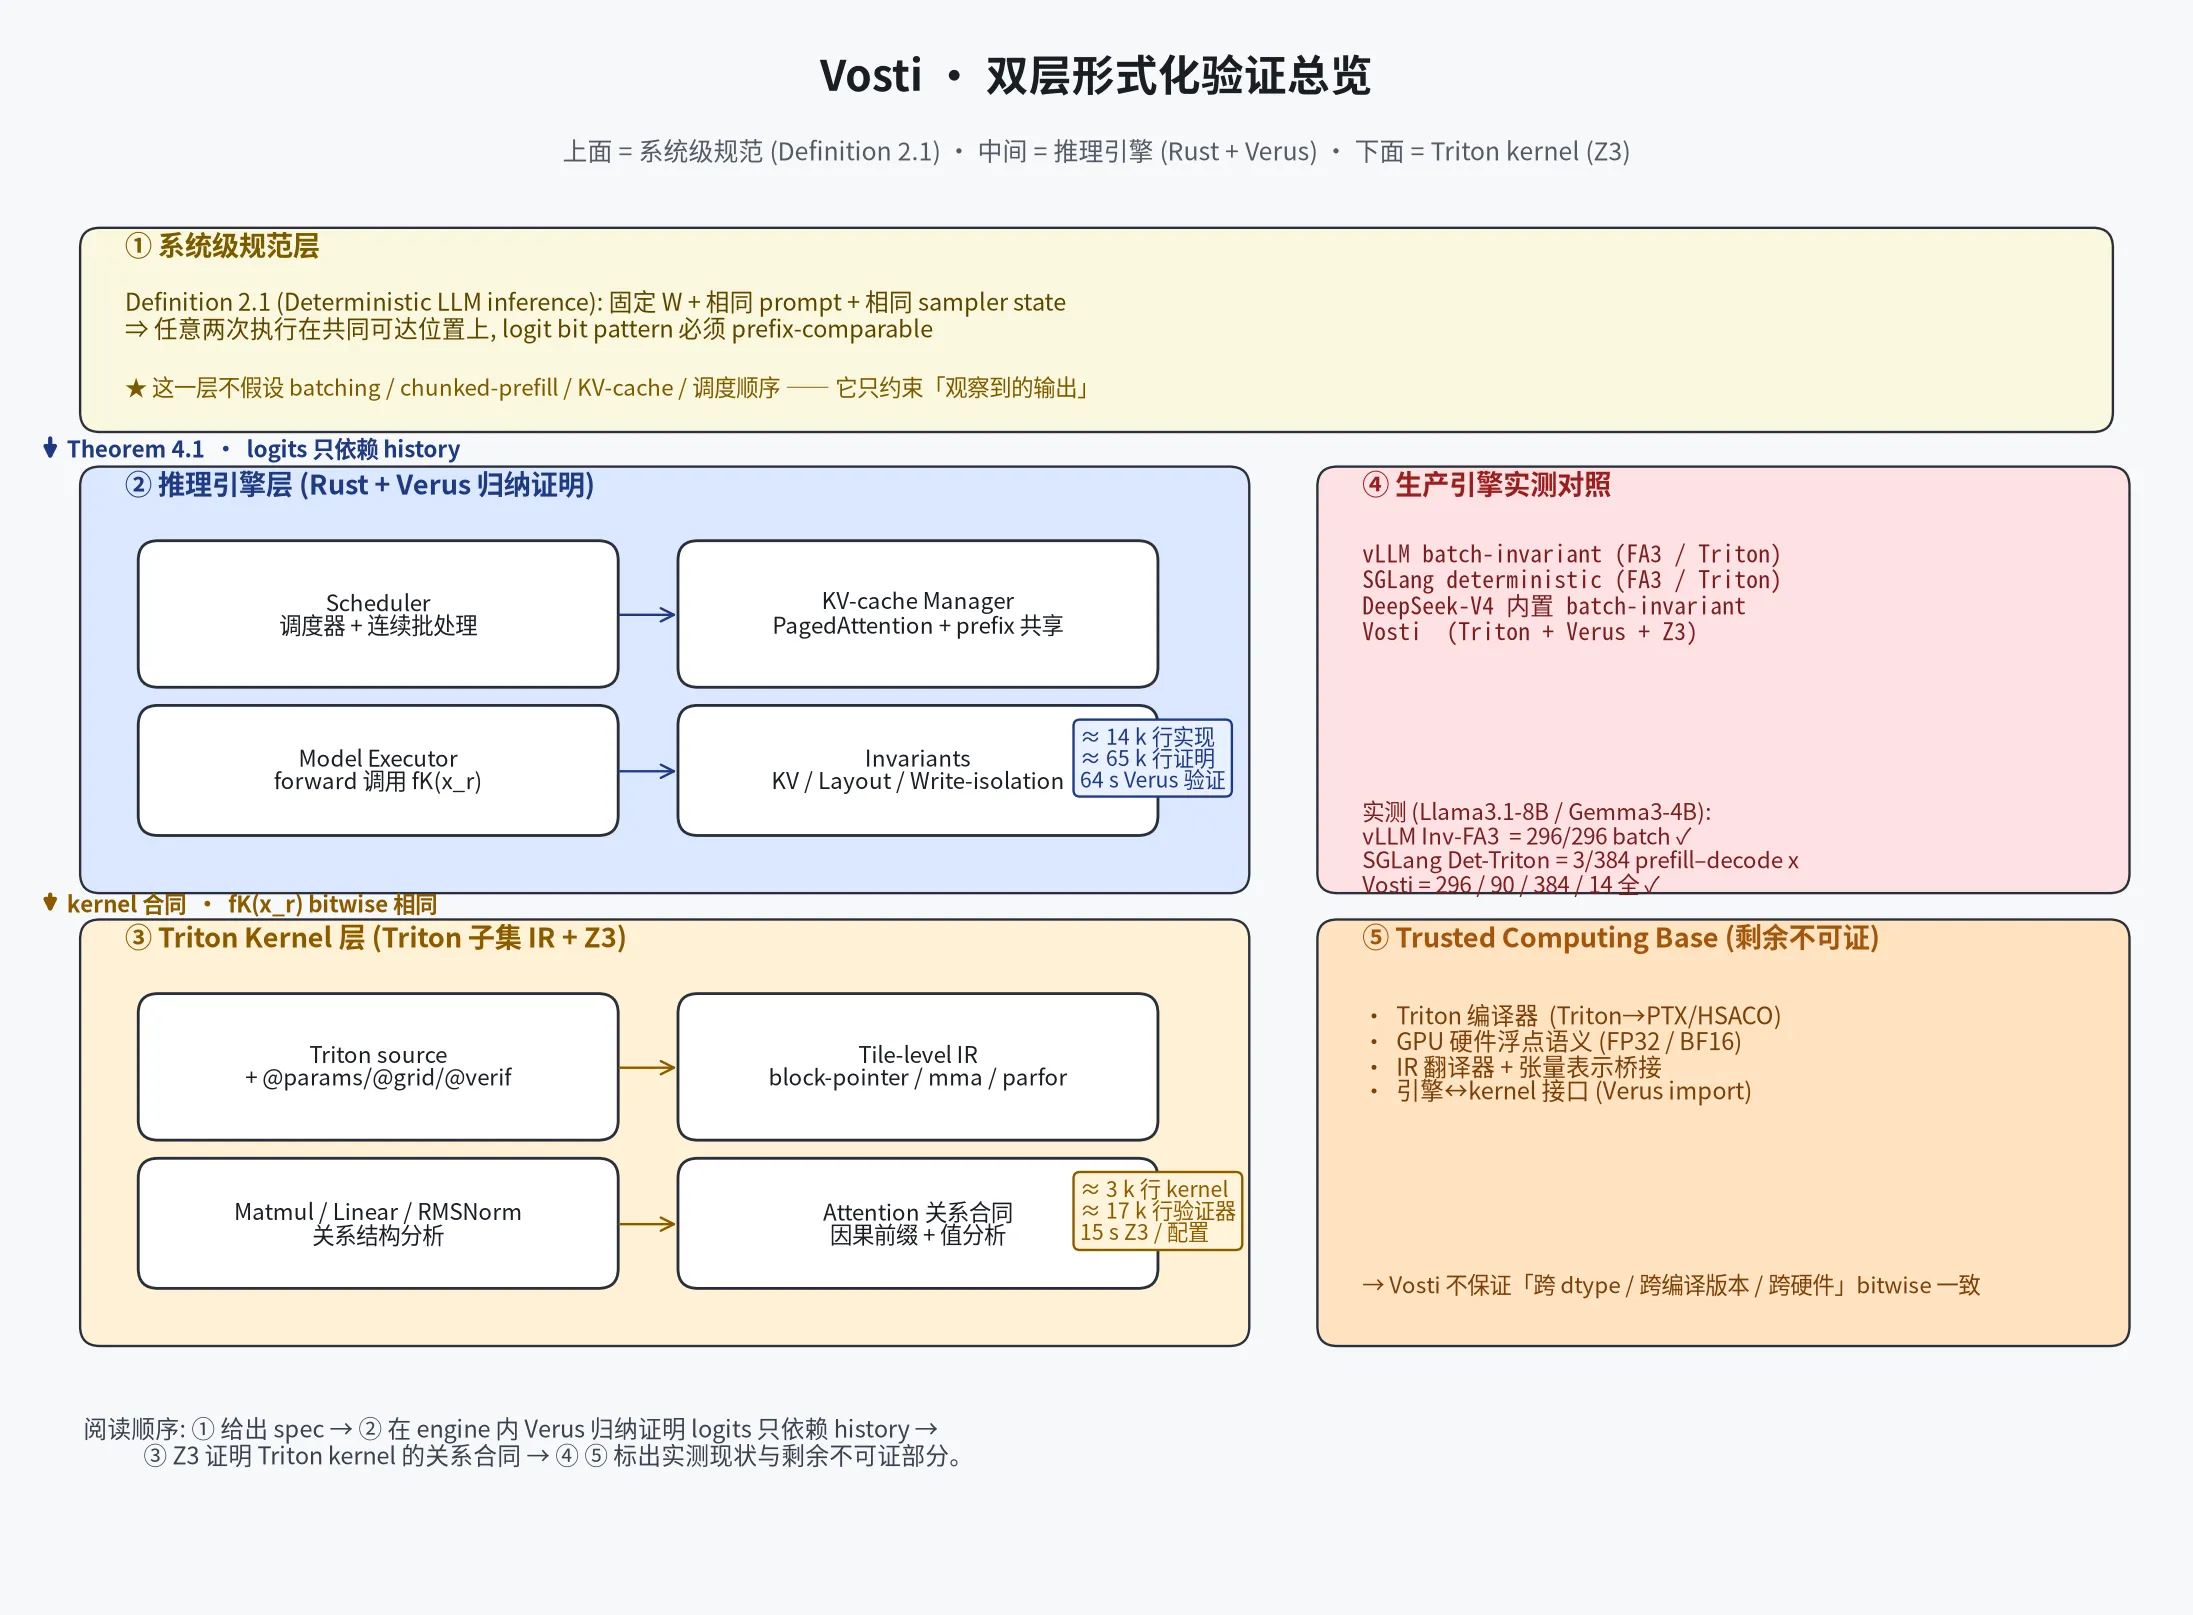This screenshot has width=2193, height=1615.
Task: Click heading ③ Triton Kernel 层
Action: tap(376, 938)
